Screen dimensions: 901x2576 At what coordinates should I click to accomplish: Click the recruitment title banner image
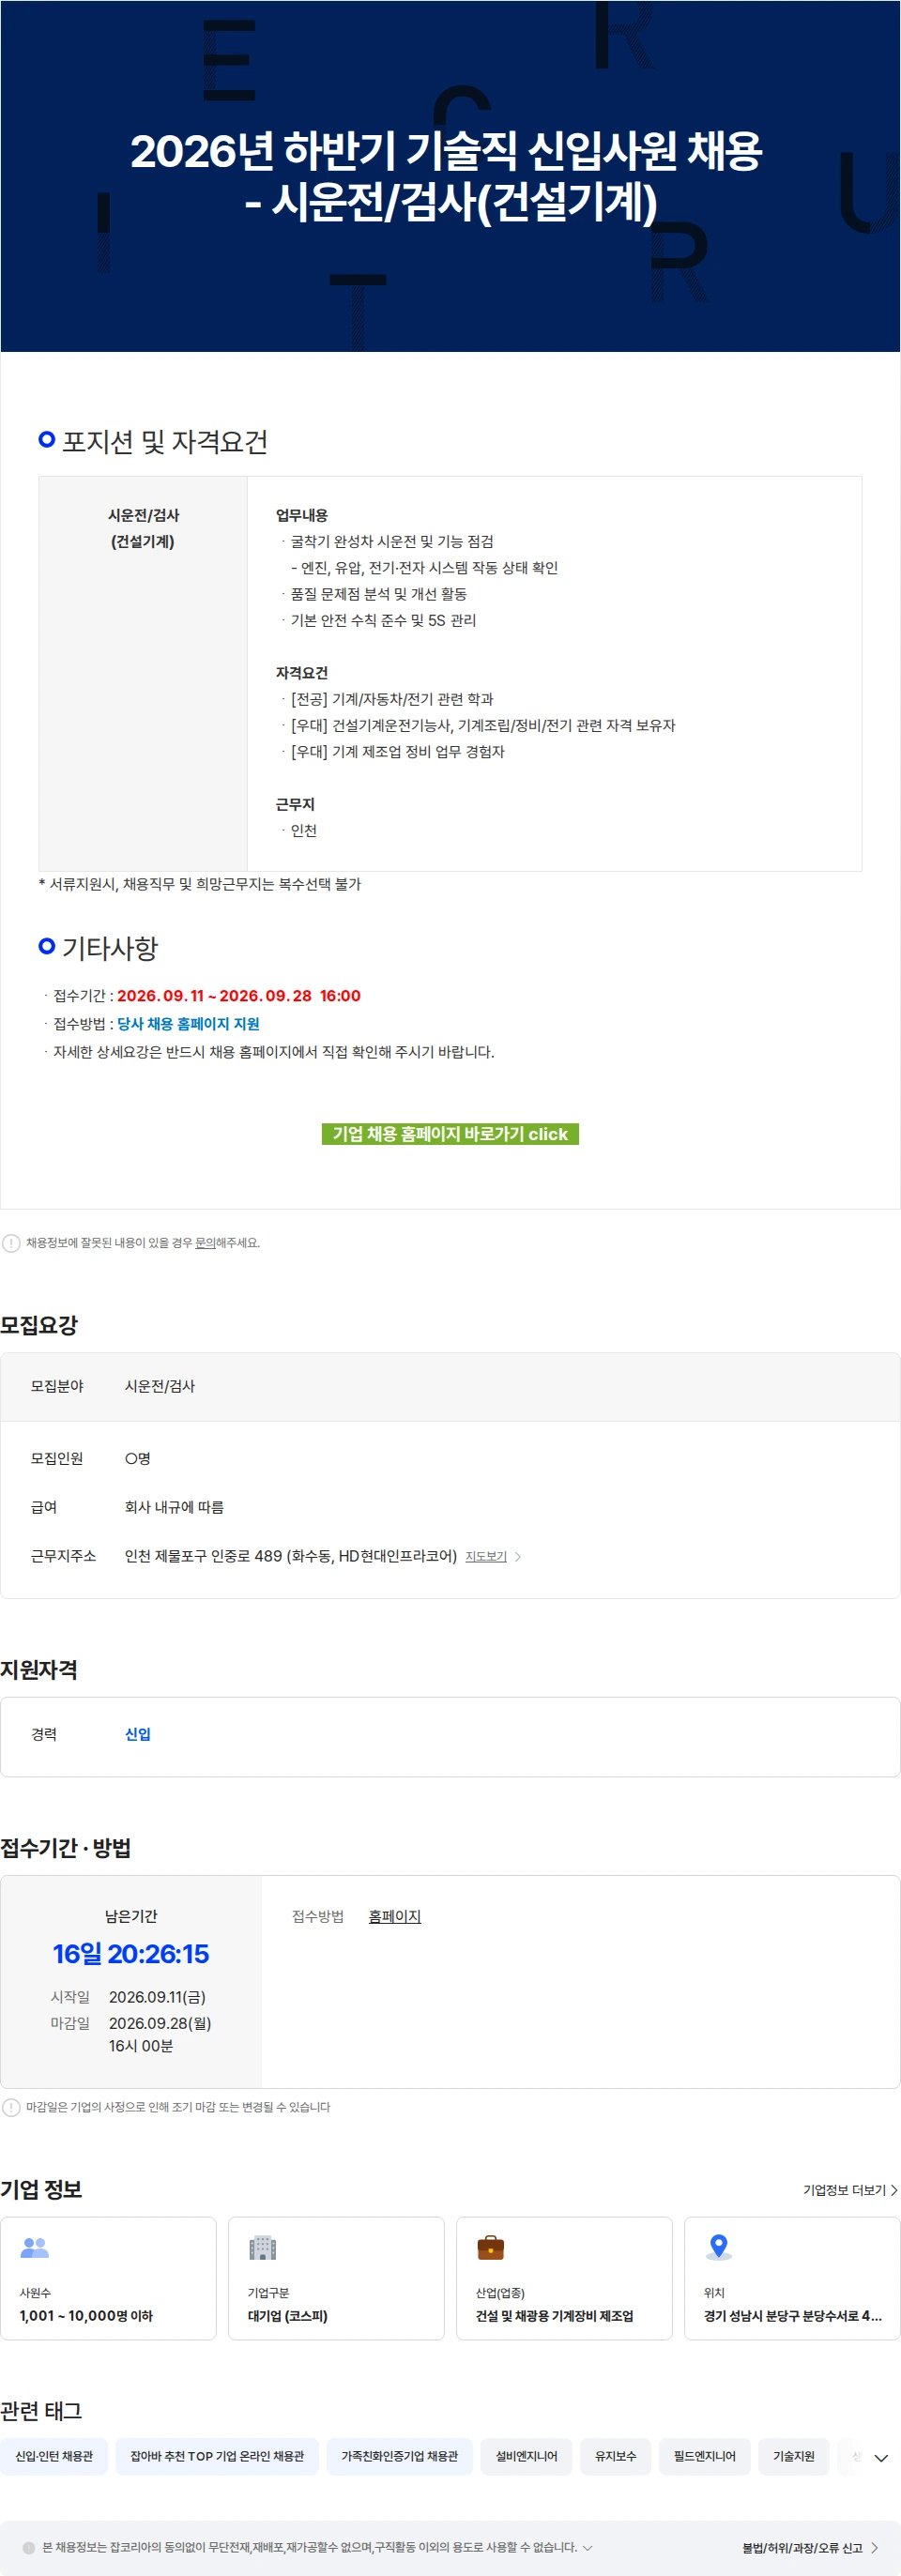click(x=450, y=176)
